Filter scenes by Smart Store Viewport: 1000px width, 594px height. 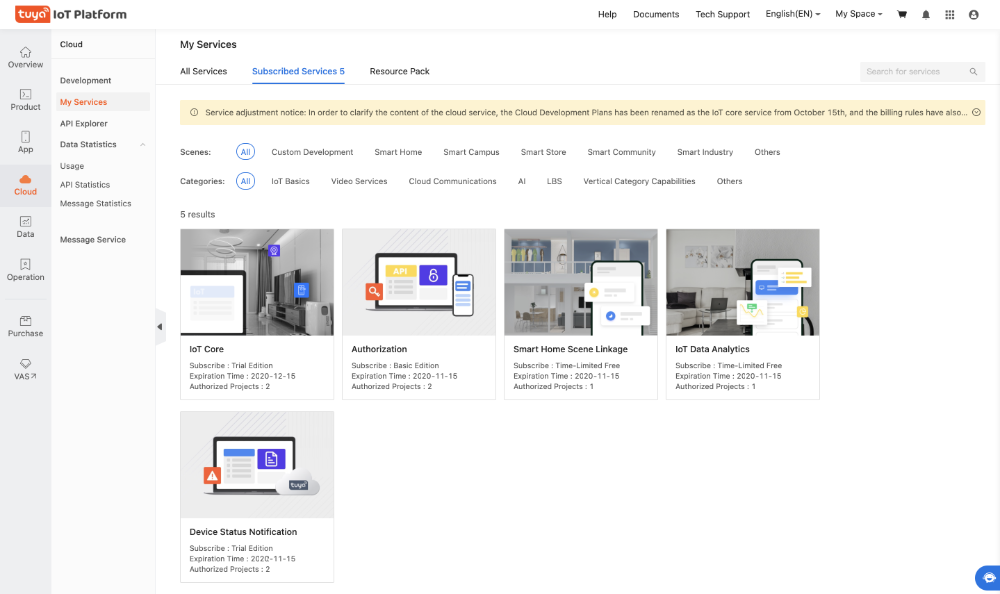tap(543, 152)
